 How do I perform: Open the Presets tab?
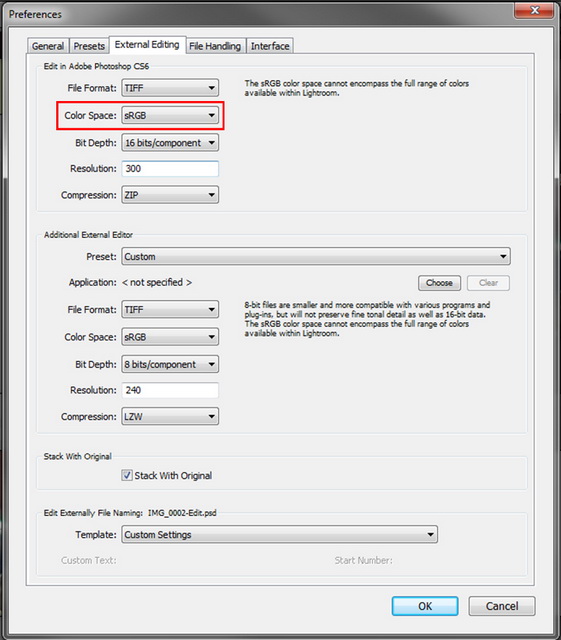coord(89,46)
